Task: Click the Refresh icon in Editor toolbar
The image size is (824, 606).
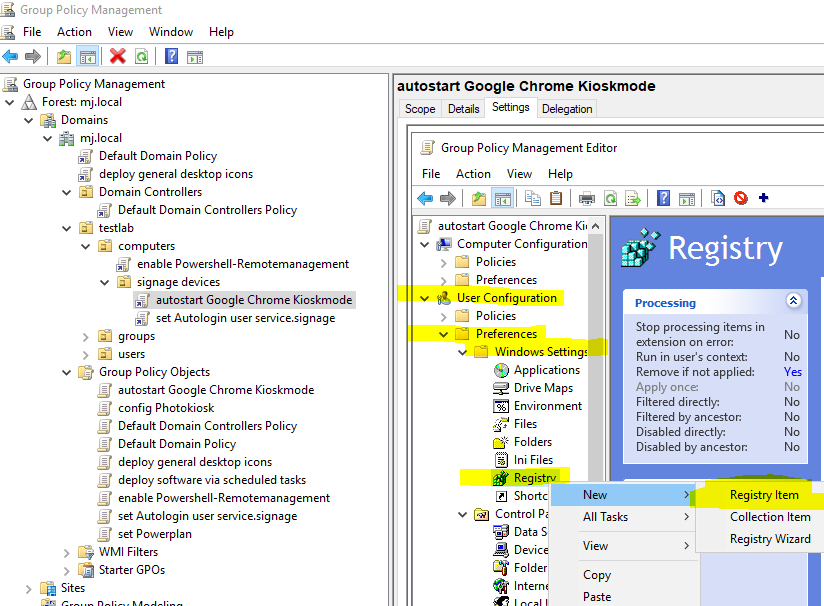Action: click(x=611, y=199)
